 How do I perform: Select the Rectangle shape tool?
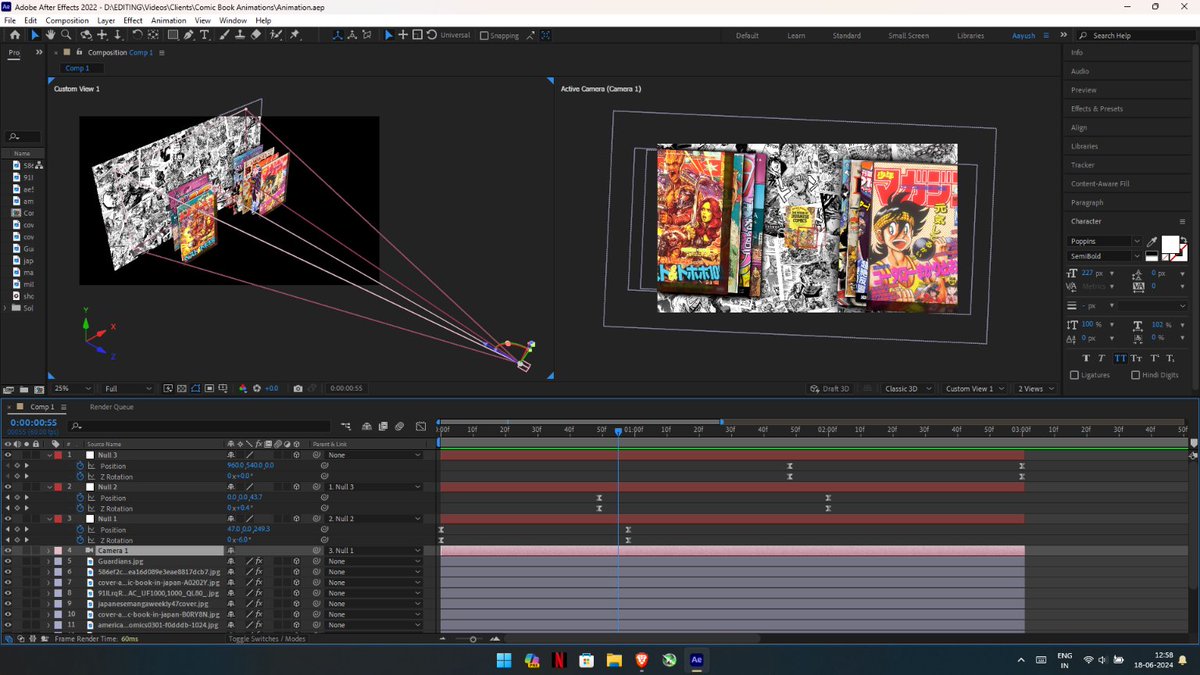[172, 35]
